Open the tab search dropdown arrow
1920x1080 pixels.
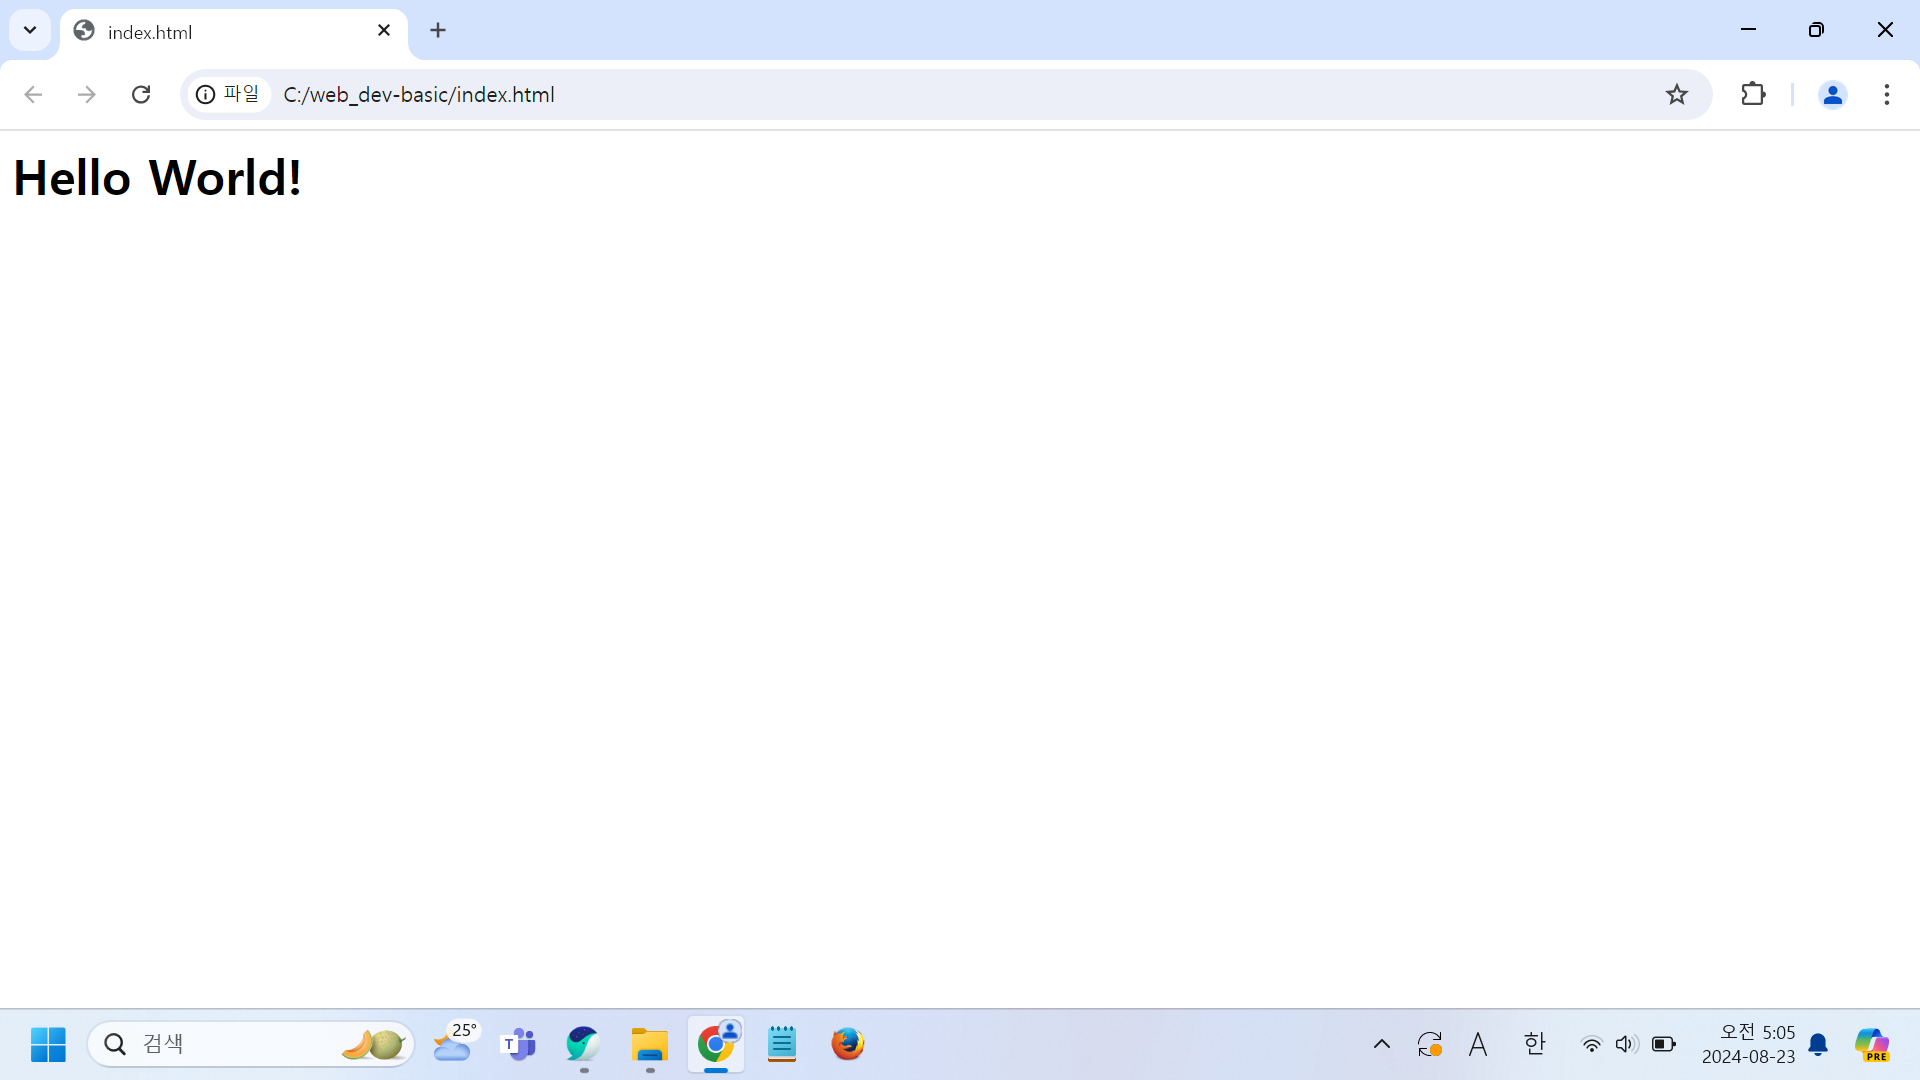point(30,30)
